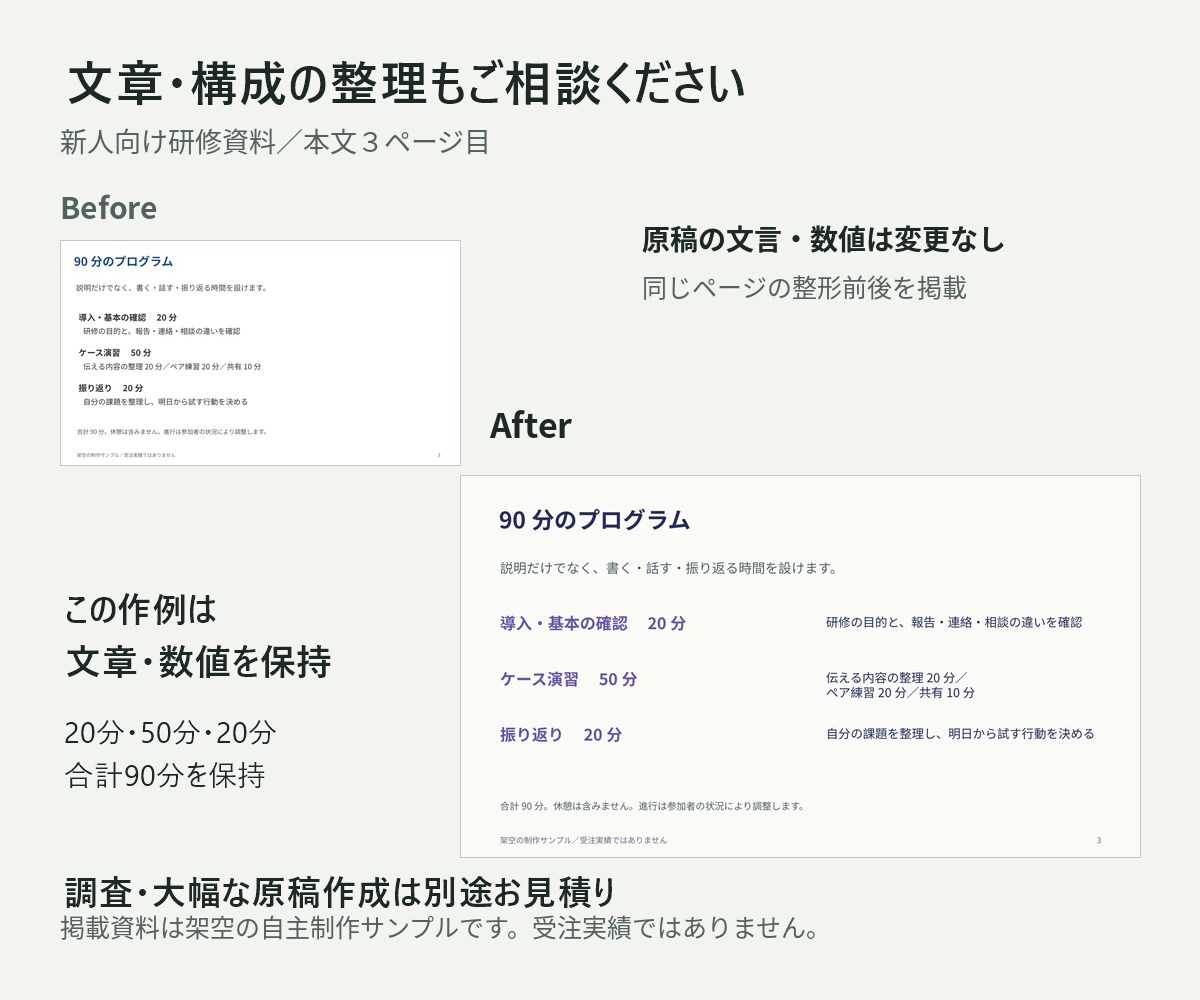This screenshot has width=1200, height=1000.
Task: Click the disclaimer 掲載資料は架空の自主制作サンプルです
Action: pos(441,928)
